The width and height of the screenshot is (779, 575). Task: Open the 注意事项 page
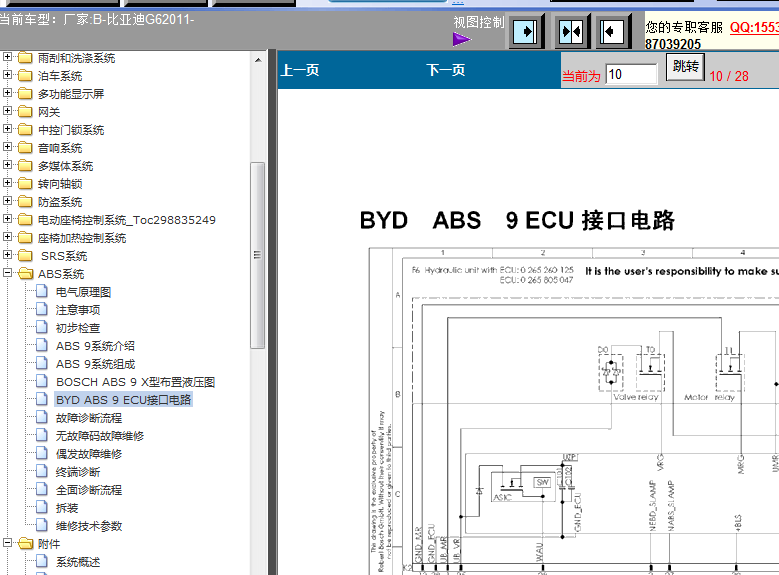[78, 310]
